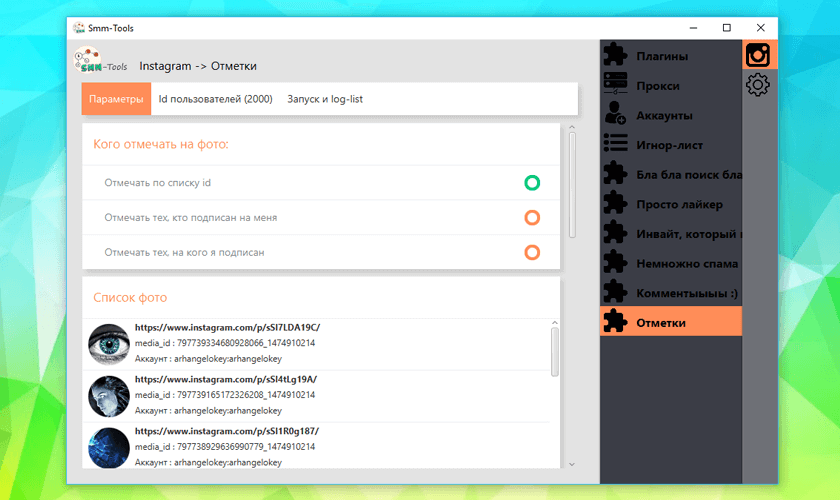Click the eye photo thumbnail

point(109,343)
